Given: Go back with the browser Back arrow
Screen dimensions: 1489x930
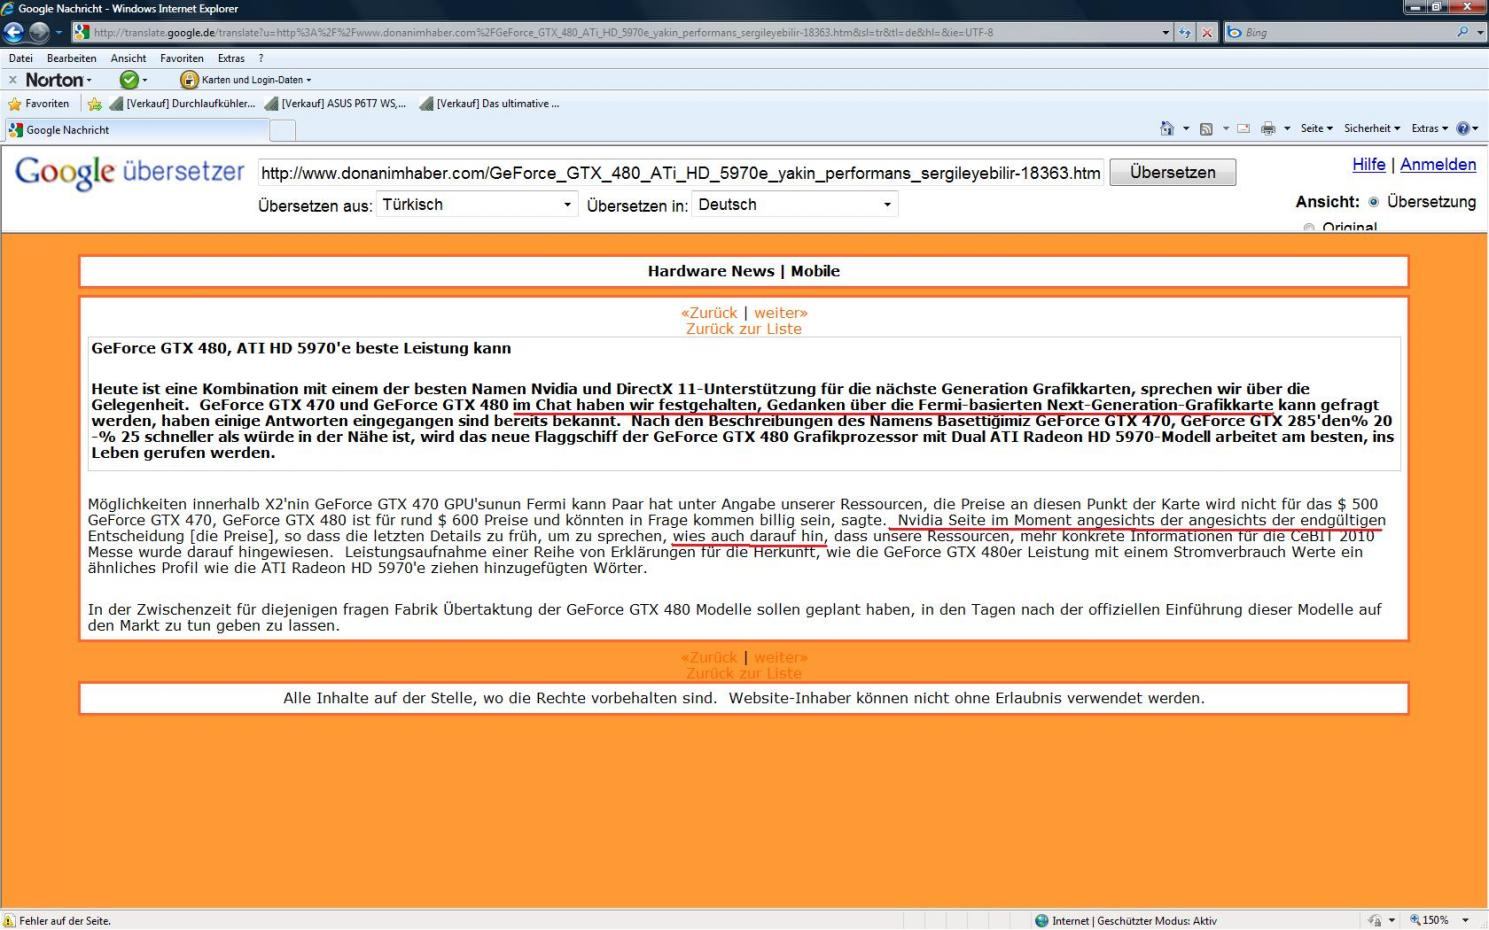Looking at the screenshot, I should coord(13,32).
